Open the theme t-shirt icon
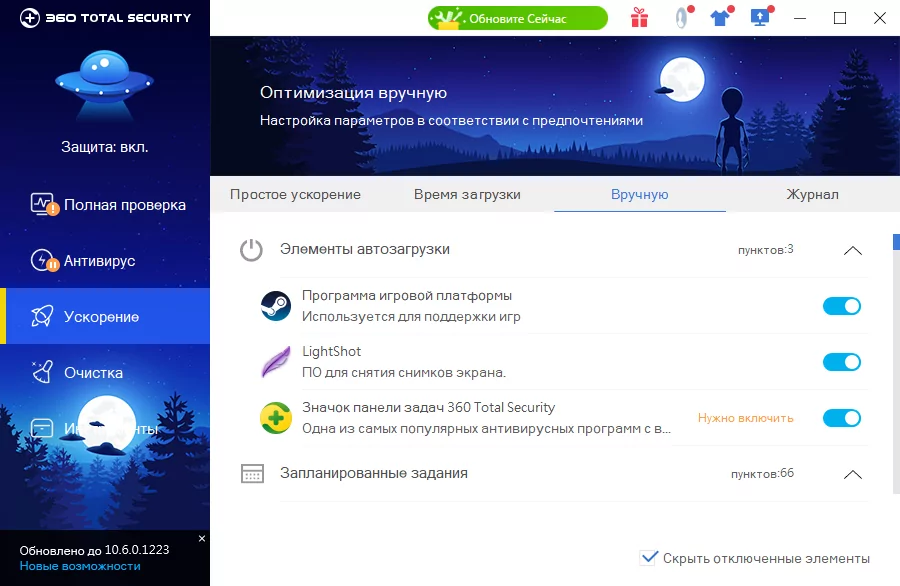The width and height of the screenshot is (900, 586). (x=720, y=18)
